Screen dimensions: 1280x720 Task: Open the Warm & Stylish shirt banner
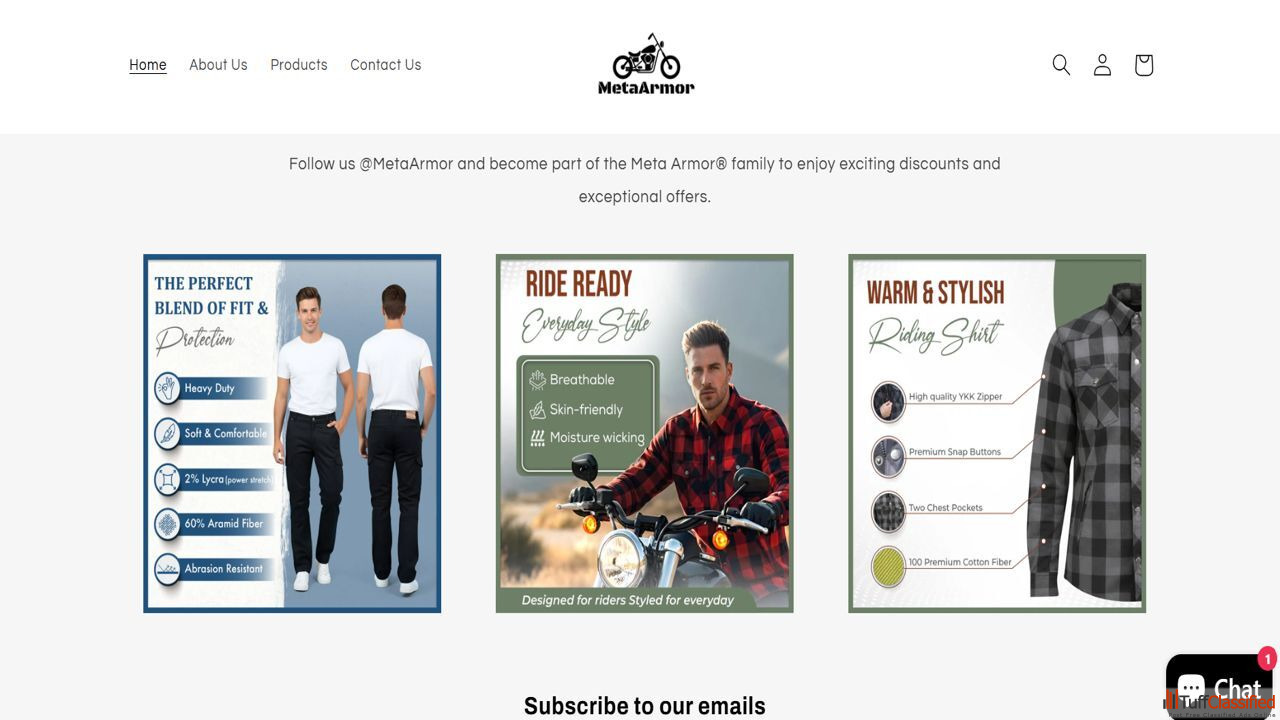pos(997,433)
